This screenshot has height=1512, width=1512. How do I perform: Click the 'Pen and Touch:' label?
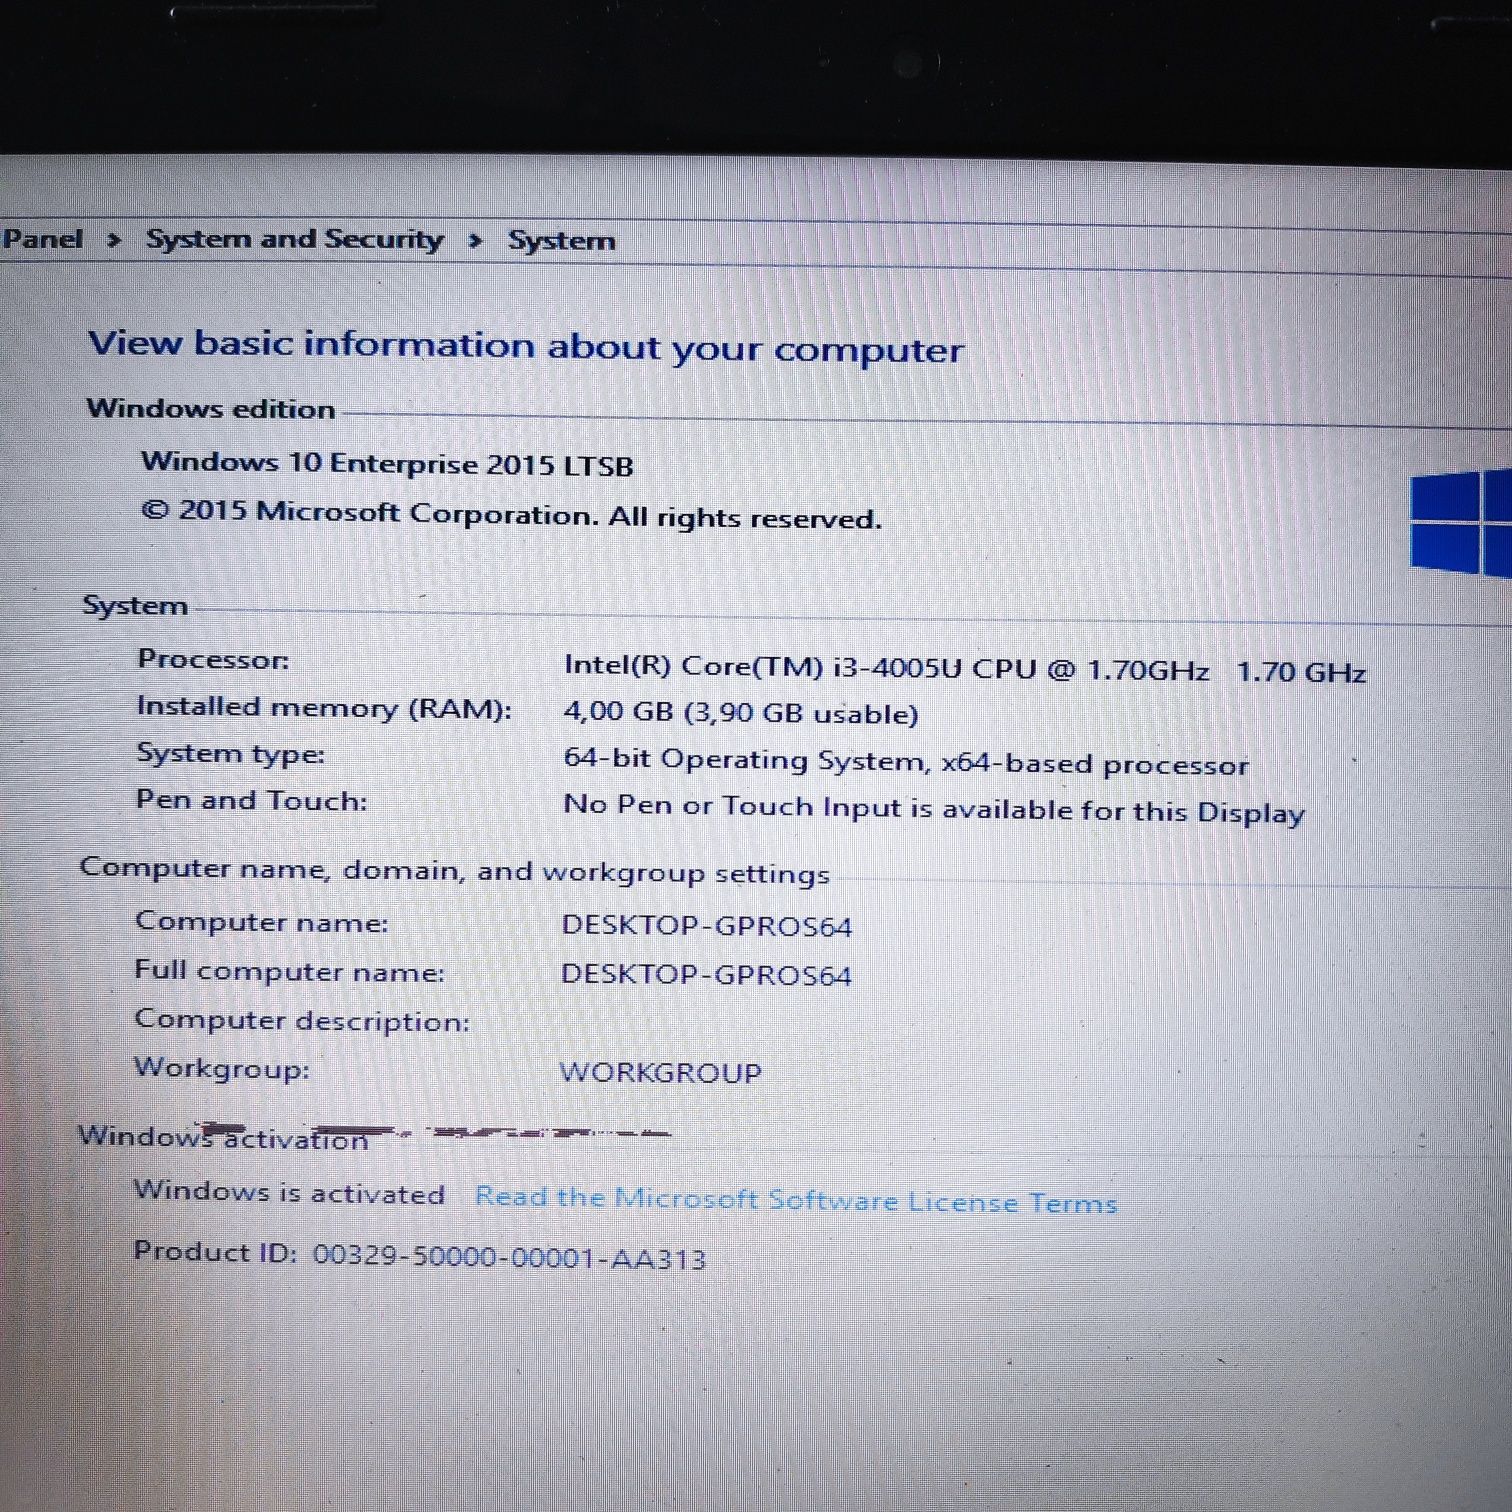(252, 801)
